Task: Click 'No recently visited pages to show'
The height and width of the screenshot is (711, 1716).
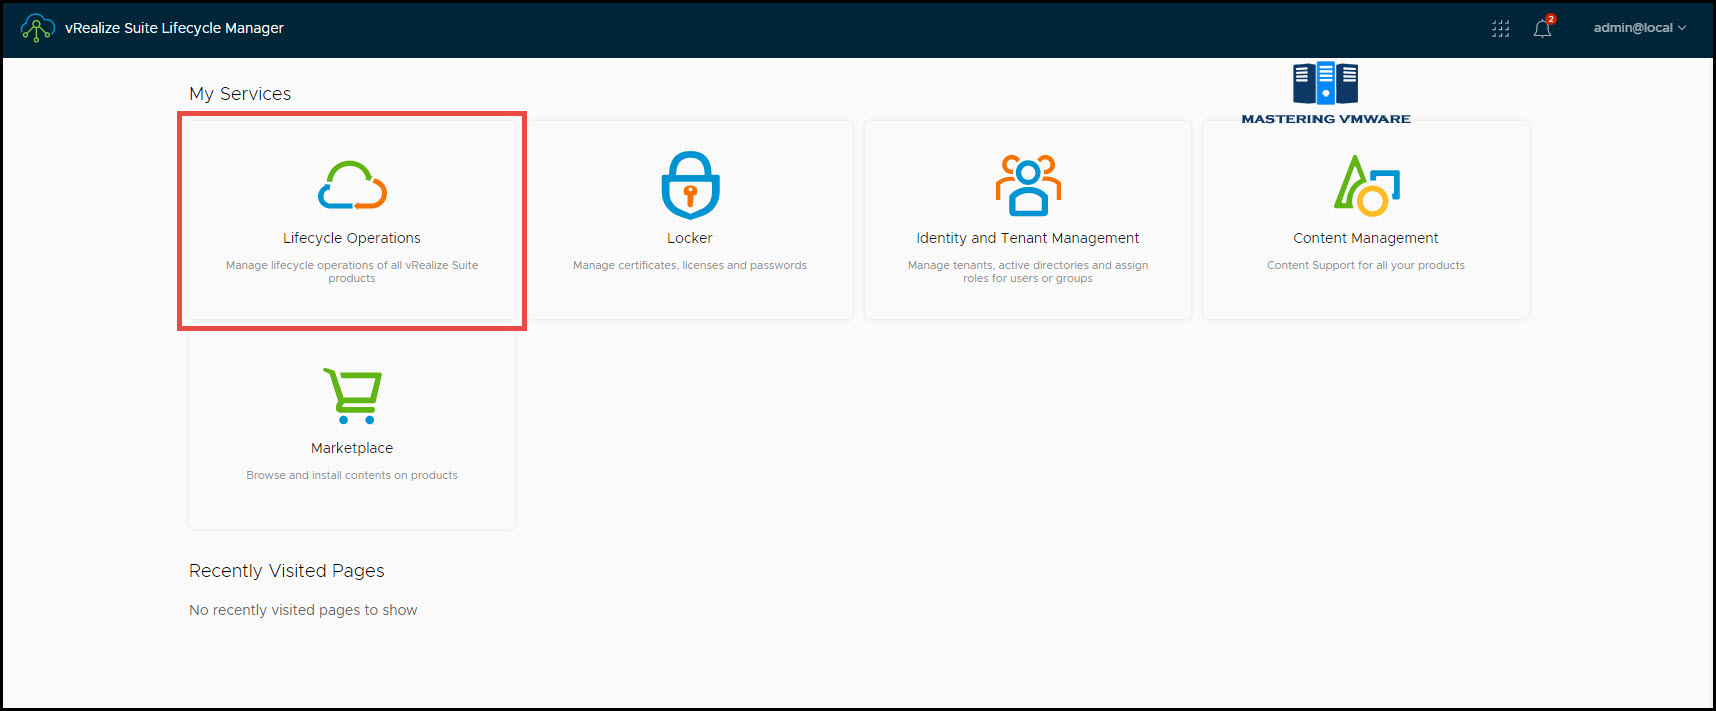Action: point(303,610)
